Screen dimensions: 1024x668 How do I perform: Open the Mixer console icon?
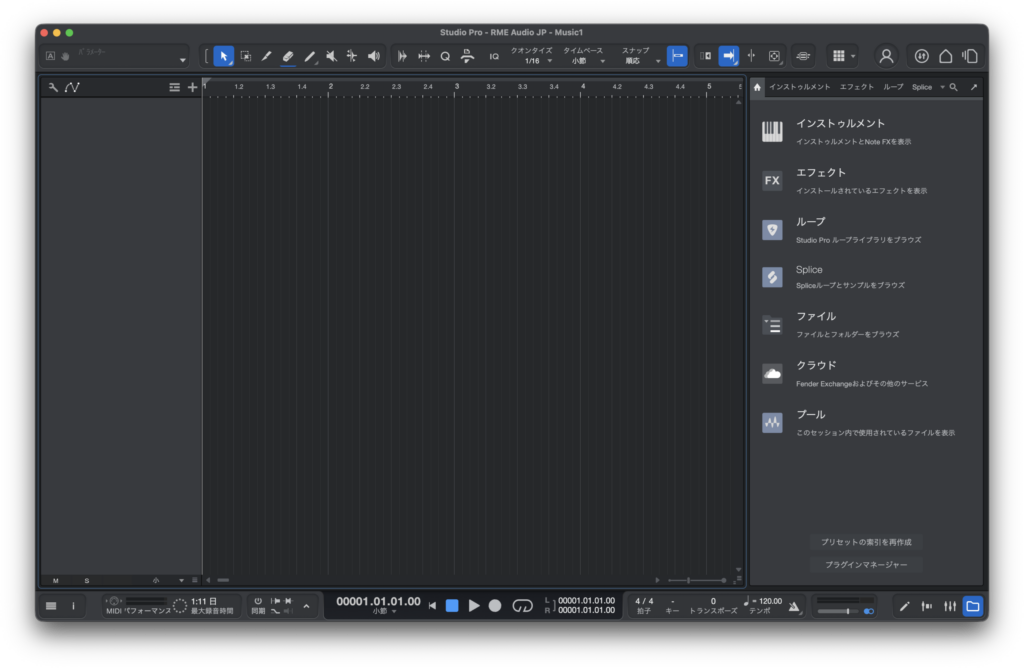click(948, 606)
